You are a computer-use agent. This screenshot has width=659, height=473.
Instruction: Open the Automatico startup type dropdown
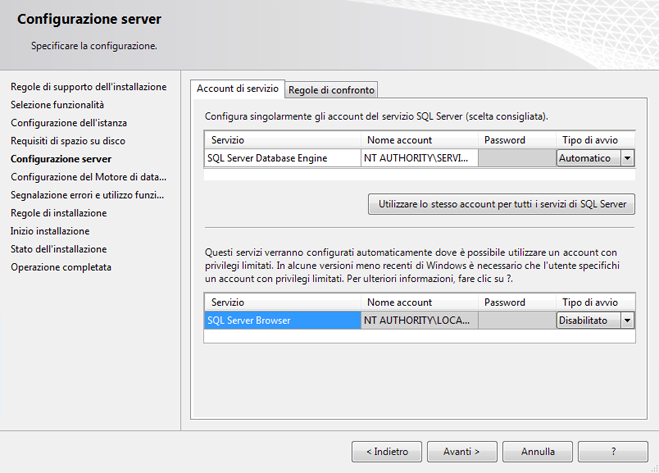point(627,158)
